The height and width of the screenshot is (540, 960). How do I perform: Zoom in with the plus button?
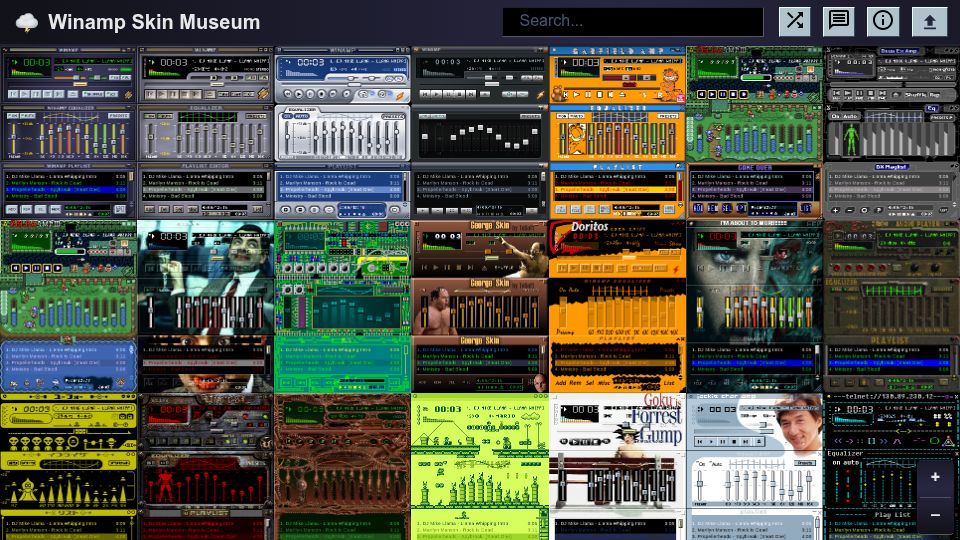click(935, 477)
